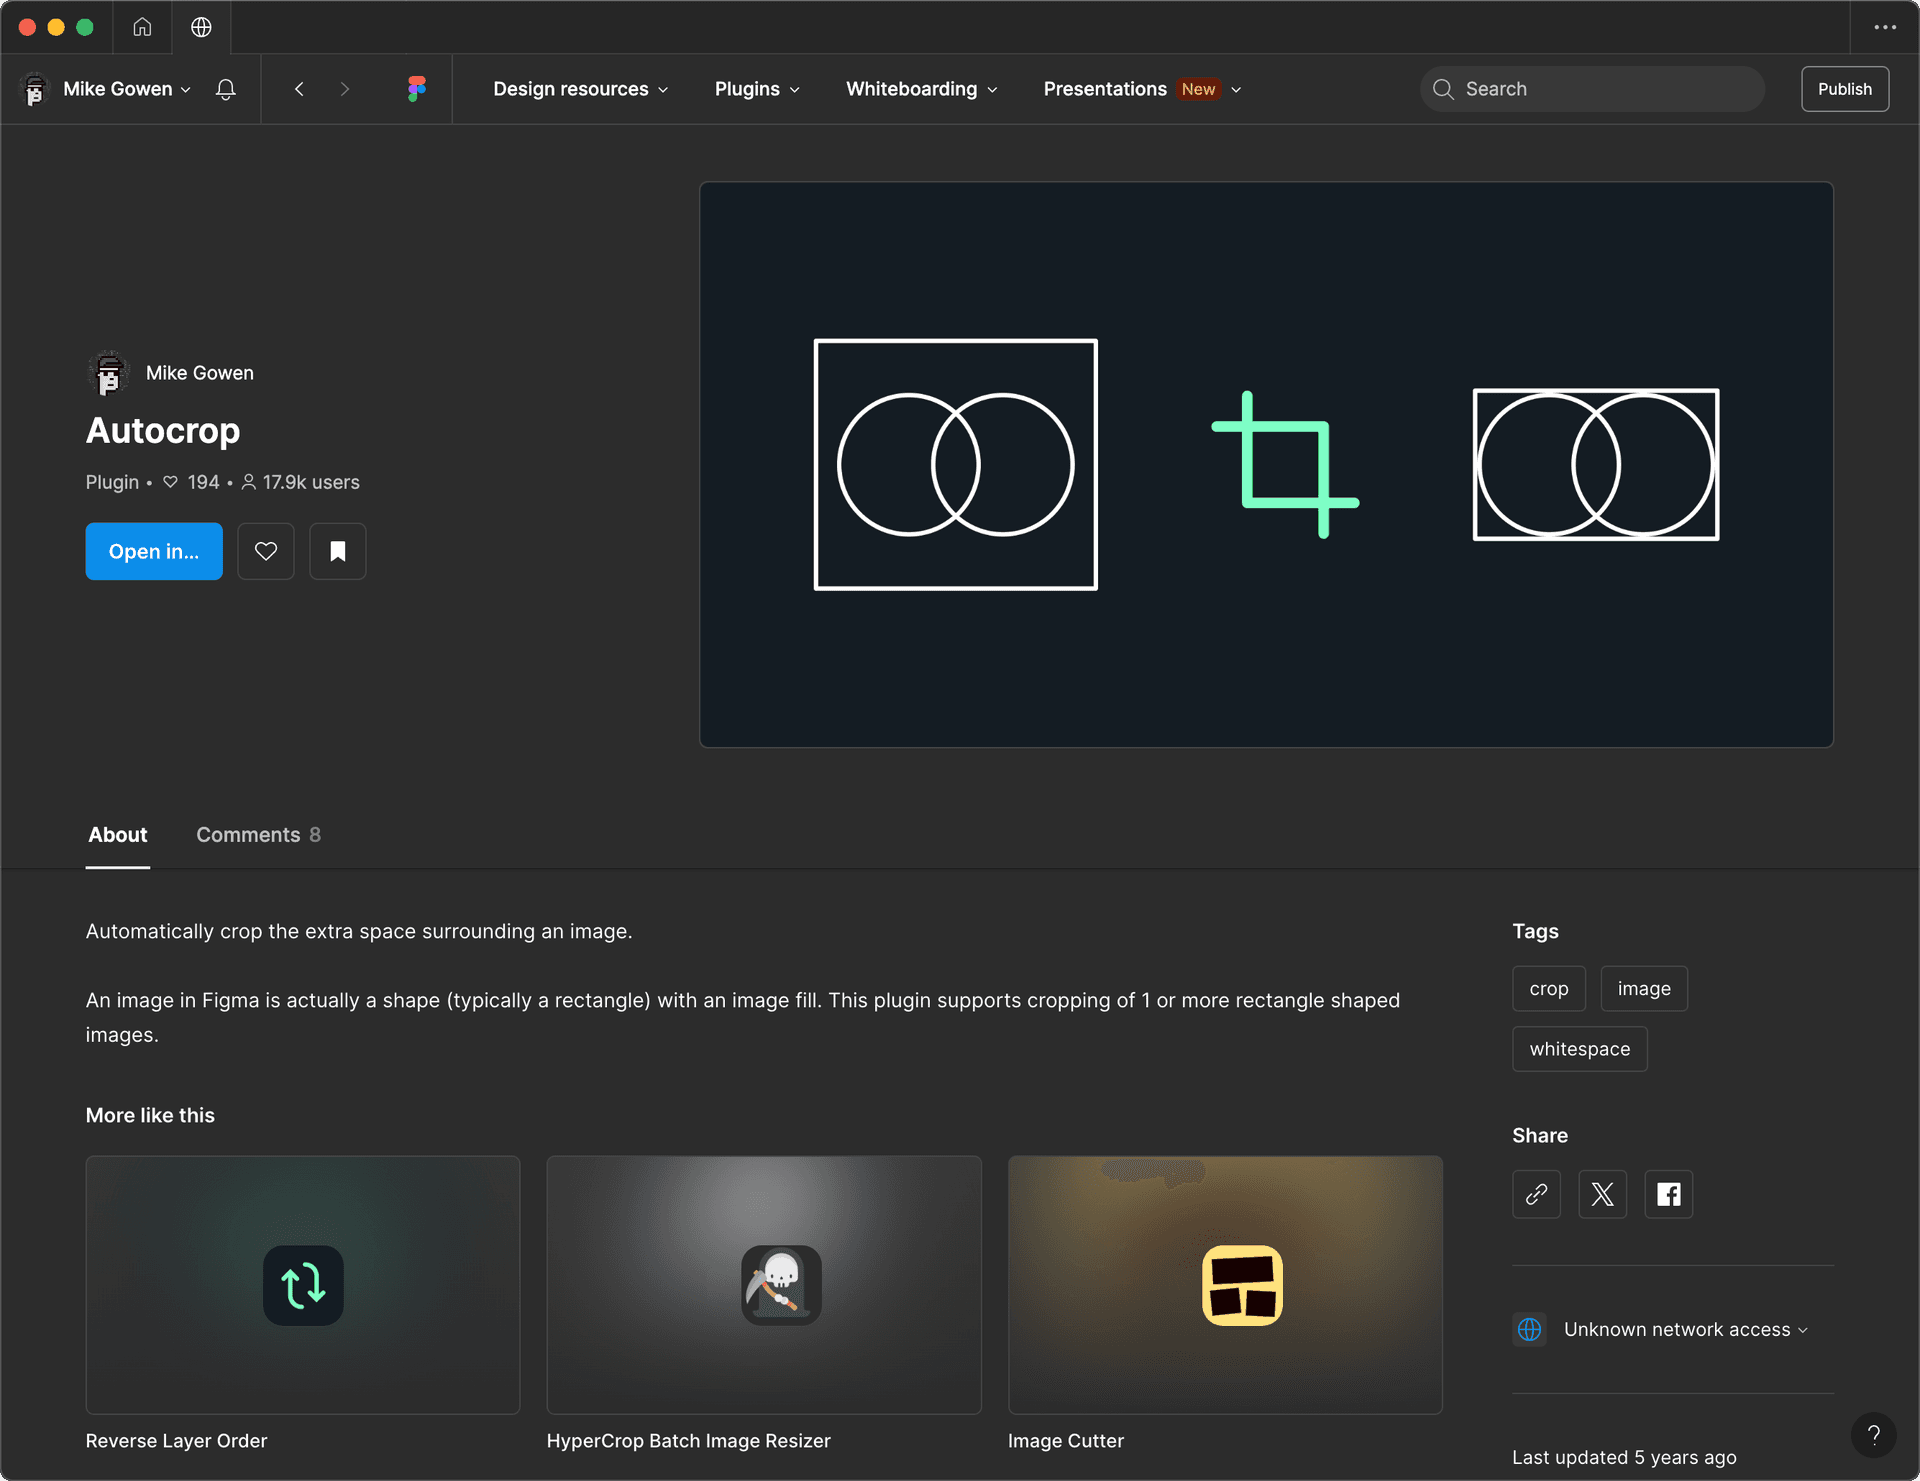This screenshot has height=1481, width=1920.
Task: Open Mike Gowen account menu
Action: point(107,89)
